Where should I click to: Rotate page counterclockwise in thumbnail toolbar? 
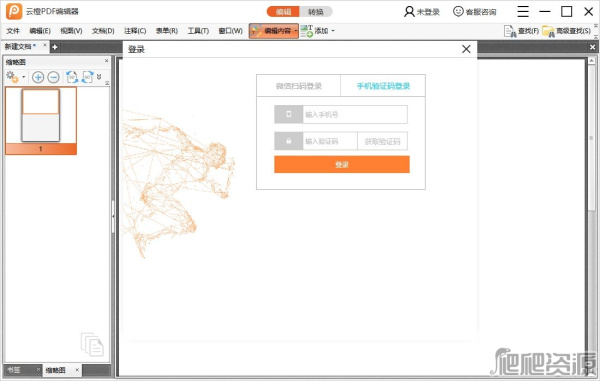(72, 77)
